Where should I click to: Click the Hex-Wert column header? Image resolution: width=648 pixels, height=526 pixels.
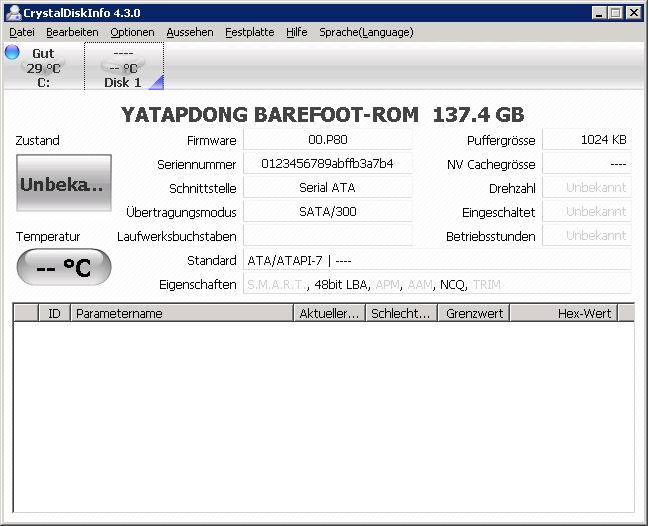tap(564, 313)
